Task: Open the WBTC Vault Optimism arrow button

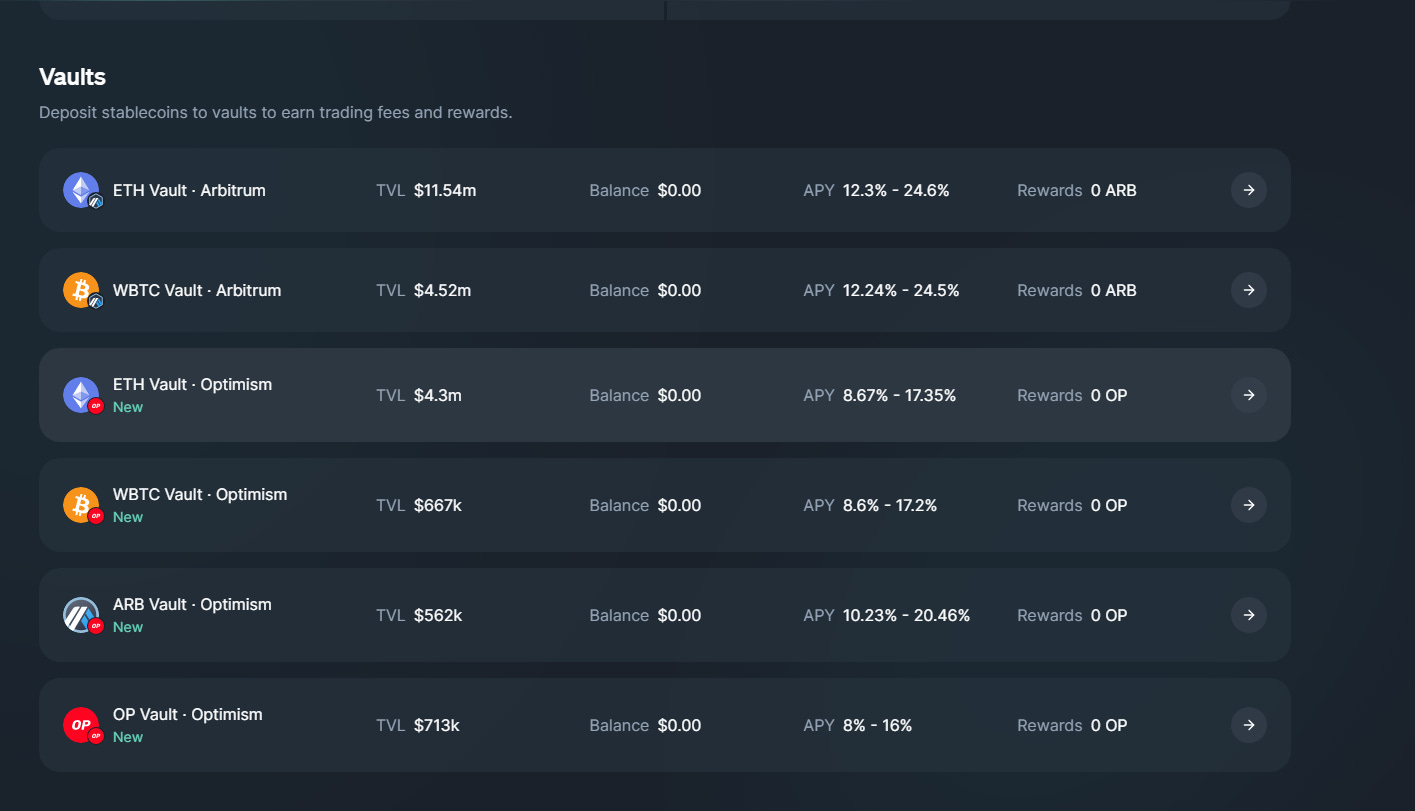Action: (x=1249, y=505)
